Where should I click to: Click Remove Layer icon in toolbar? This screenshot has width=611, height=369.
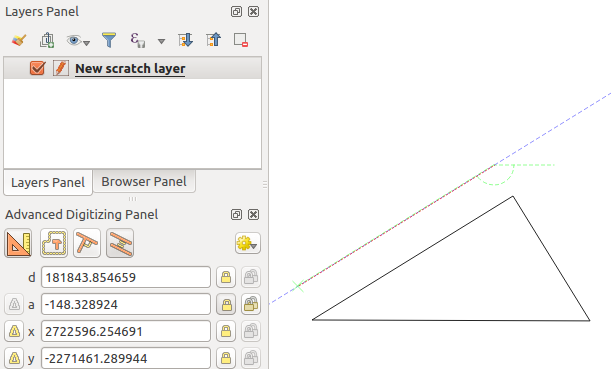click(x=241, y=40)
